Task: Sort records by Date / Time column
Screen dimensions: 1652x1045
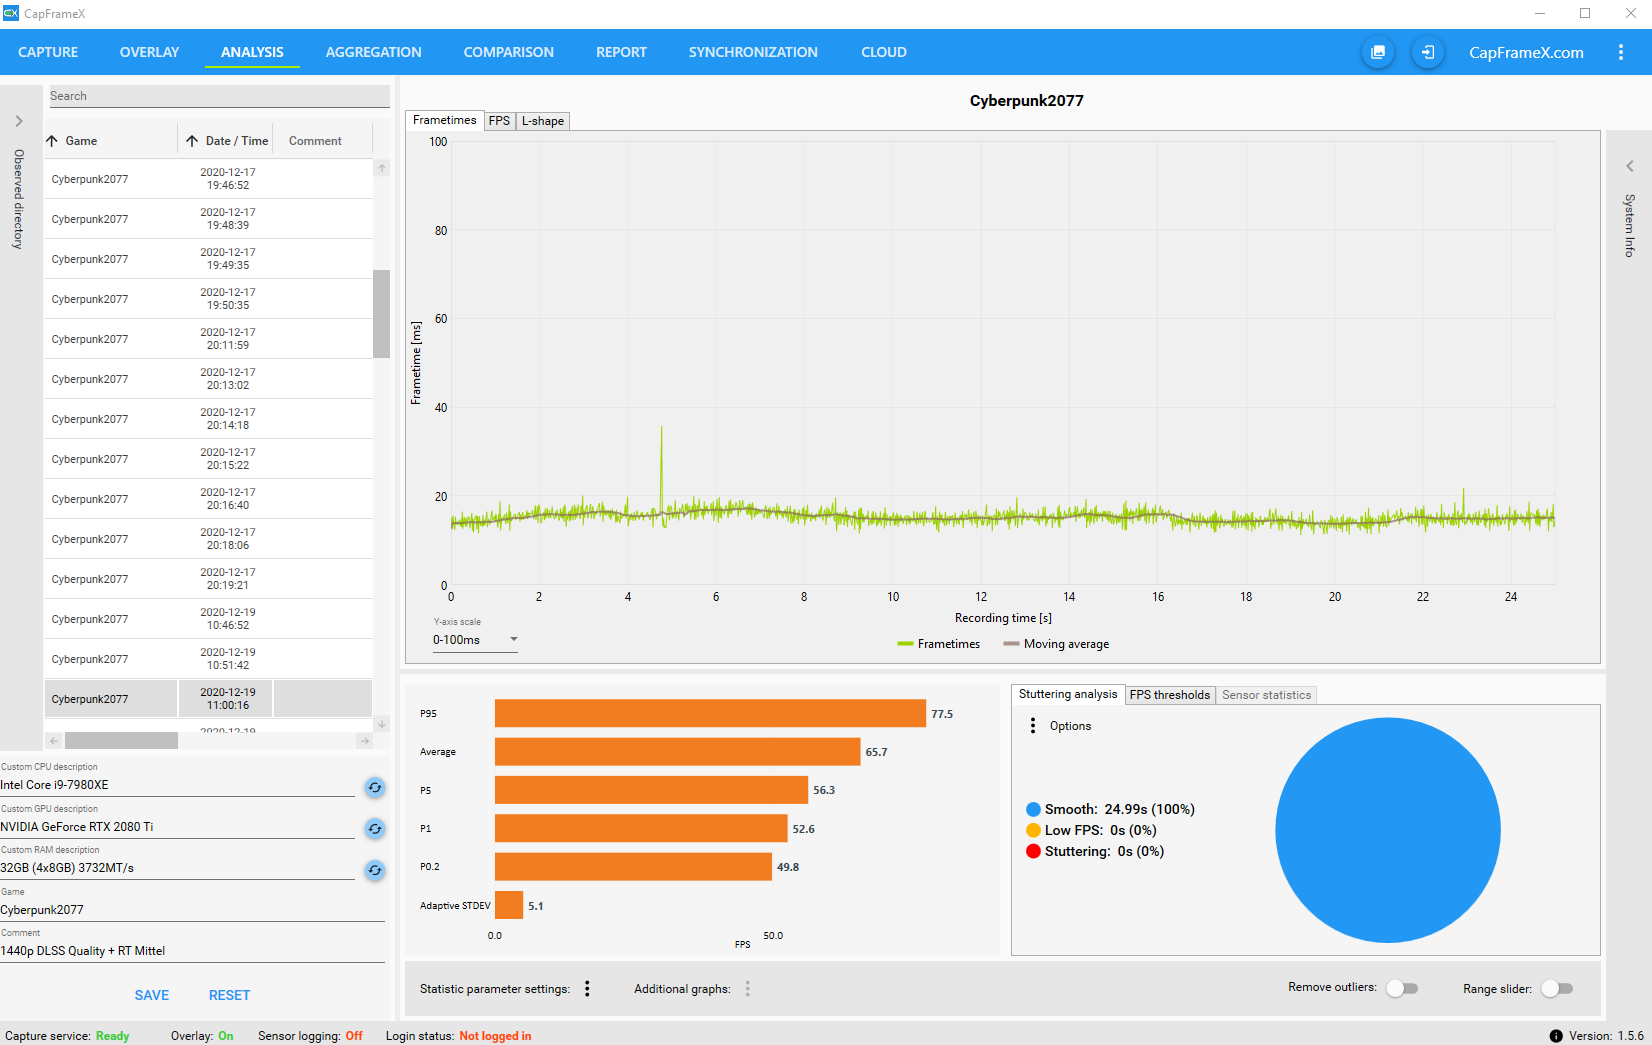Action: (x=227, y=141)
